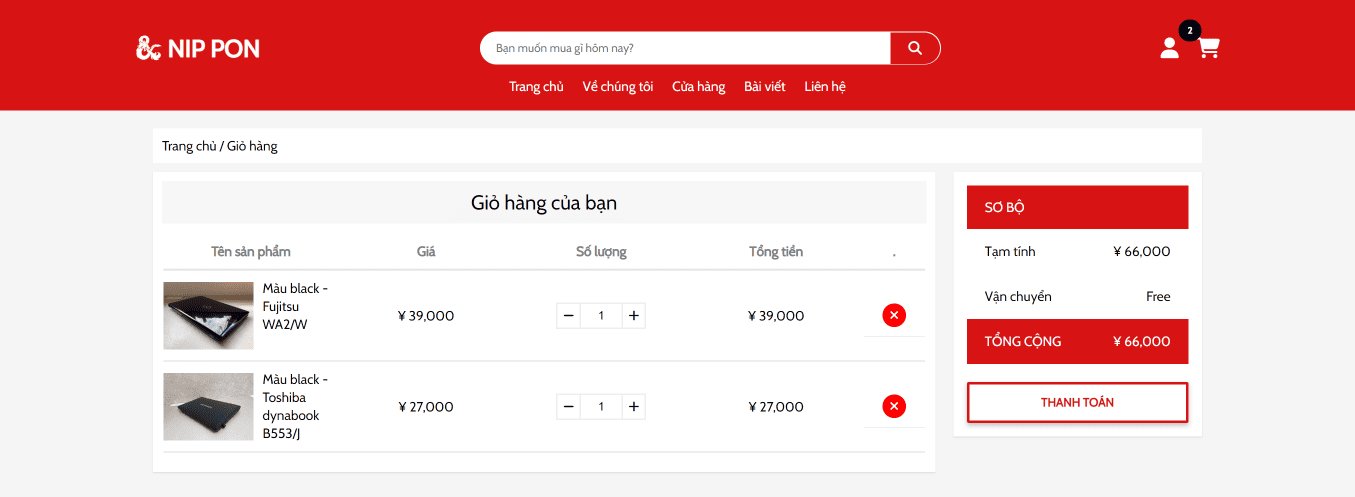The height and width of the screenshot is (497, 1355).
Task: Click Giỏ hàng in the breadcrumb
Action: tap(252, 146)
